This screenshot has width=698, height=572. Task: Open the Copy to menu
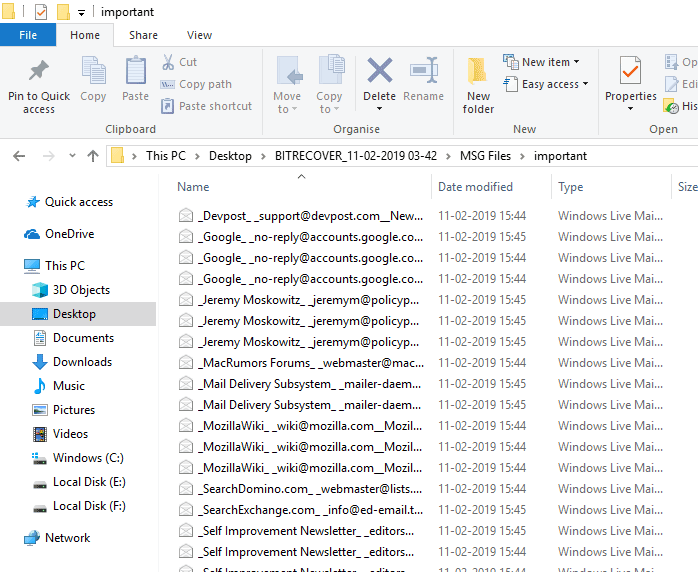pos(329,85)
